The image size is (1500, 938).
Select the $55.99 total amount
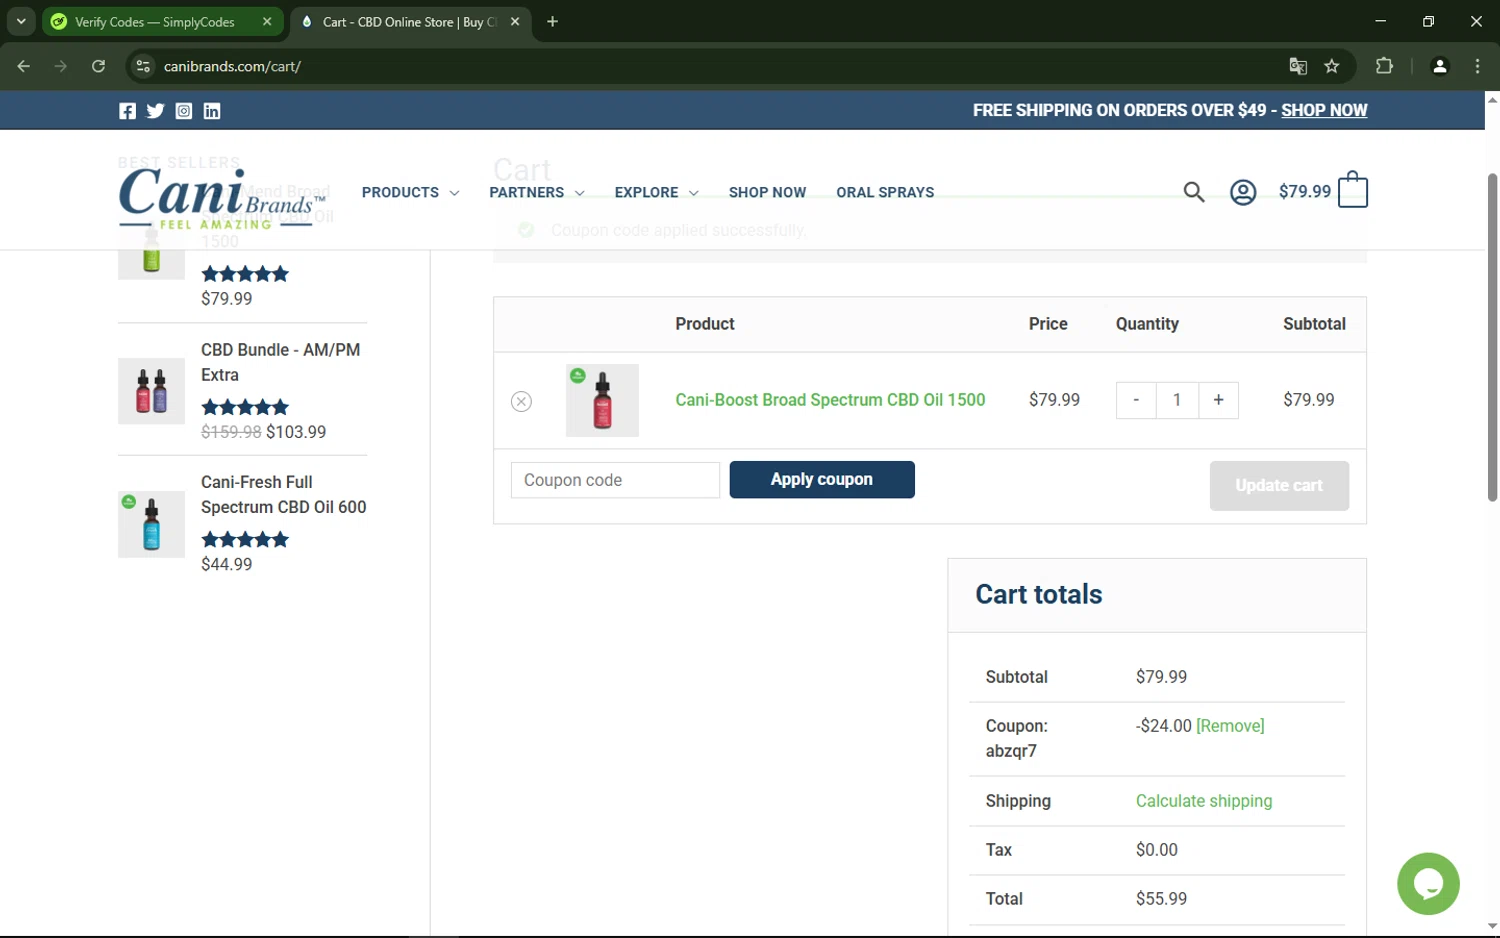pyautogui.click(x=1161, y=899)
